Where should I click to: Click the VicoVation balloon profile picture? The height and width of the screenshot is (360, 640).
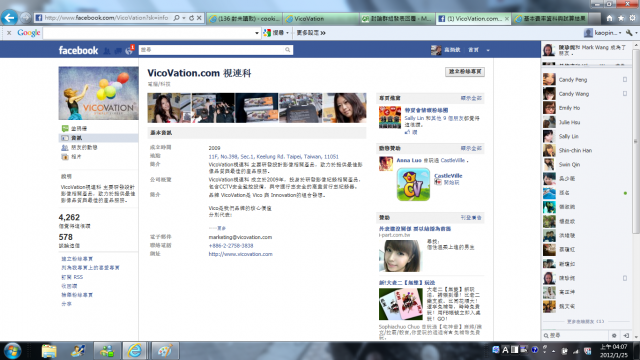coord(98,93)
